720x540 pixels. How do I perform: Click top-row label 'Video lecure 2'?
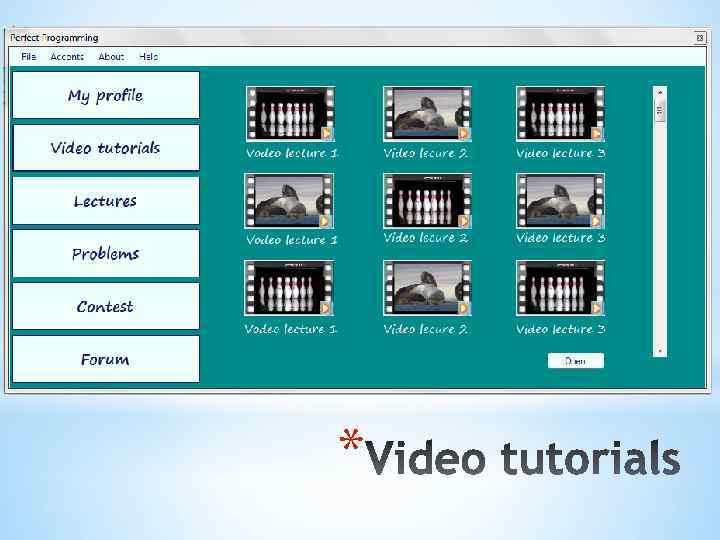[426, 153]
